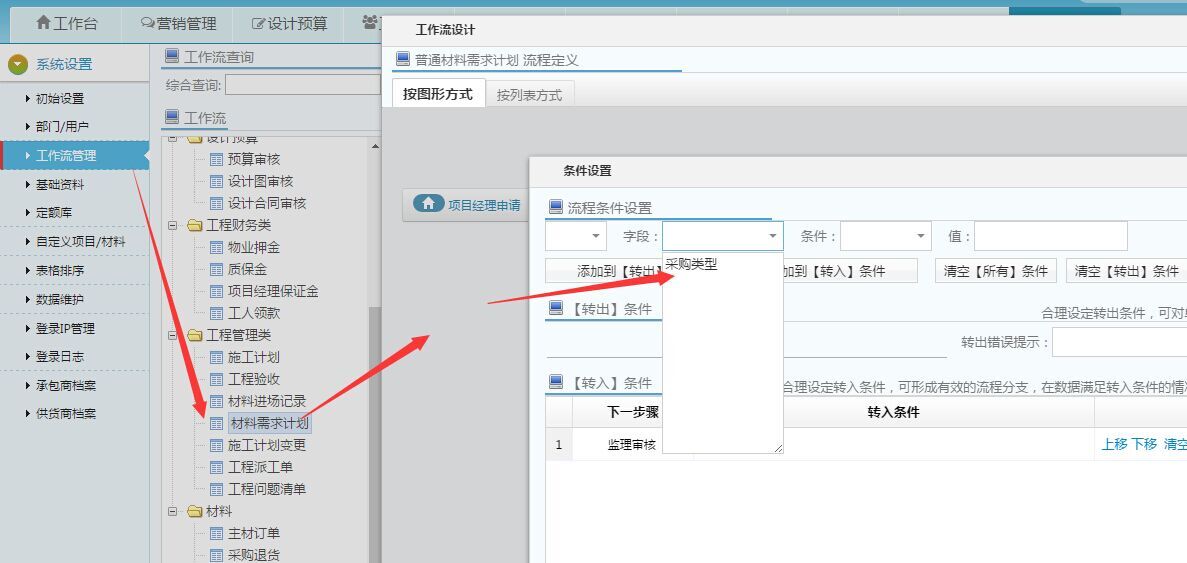Click the 工程管理类 folder icon
1187x563 pixels.
pyautogui.click(x=195, y=335)
